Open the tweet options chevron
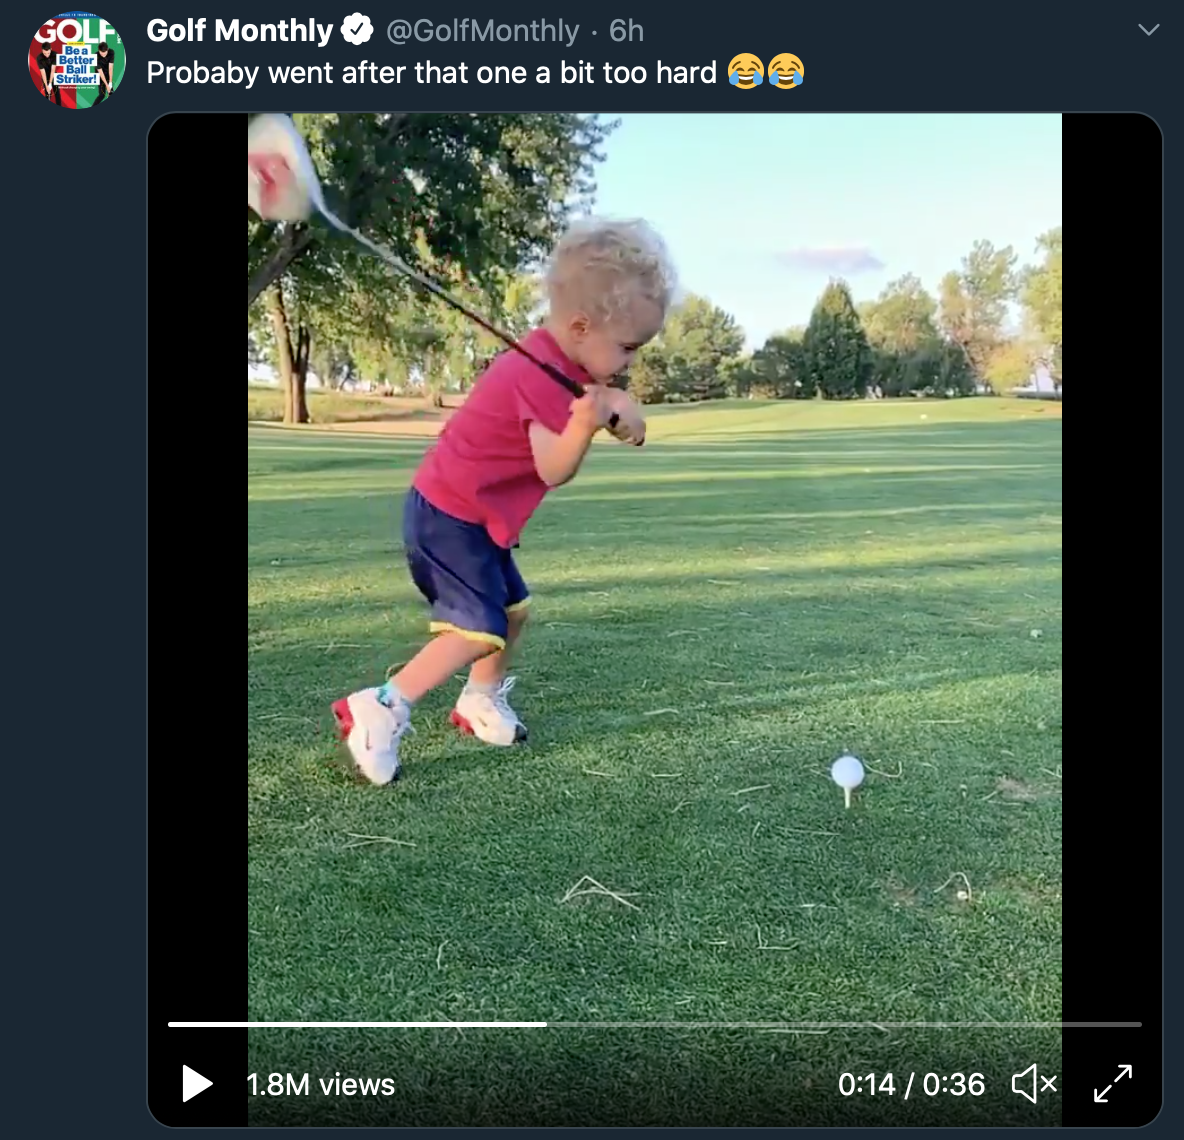The height and width of the screenshot is (1140, 1184). click(x=1149, y=30)
